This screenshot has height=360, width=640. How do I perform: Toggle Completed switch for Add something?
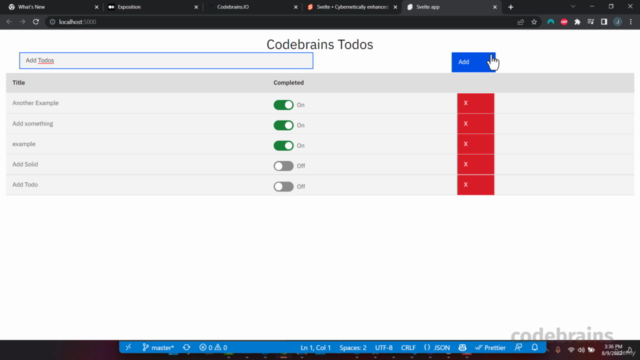coord(283,125)
